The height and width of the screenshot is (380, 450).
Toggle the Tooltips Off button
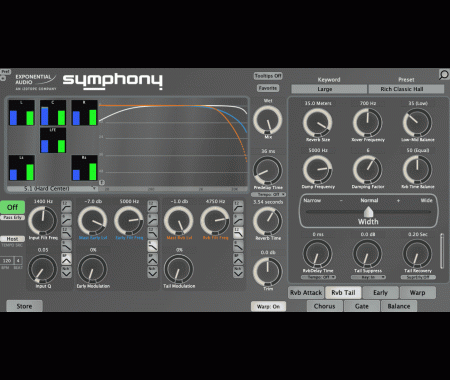click(268, 76)
